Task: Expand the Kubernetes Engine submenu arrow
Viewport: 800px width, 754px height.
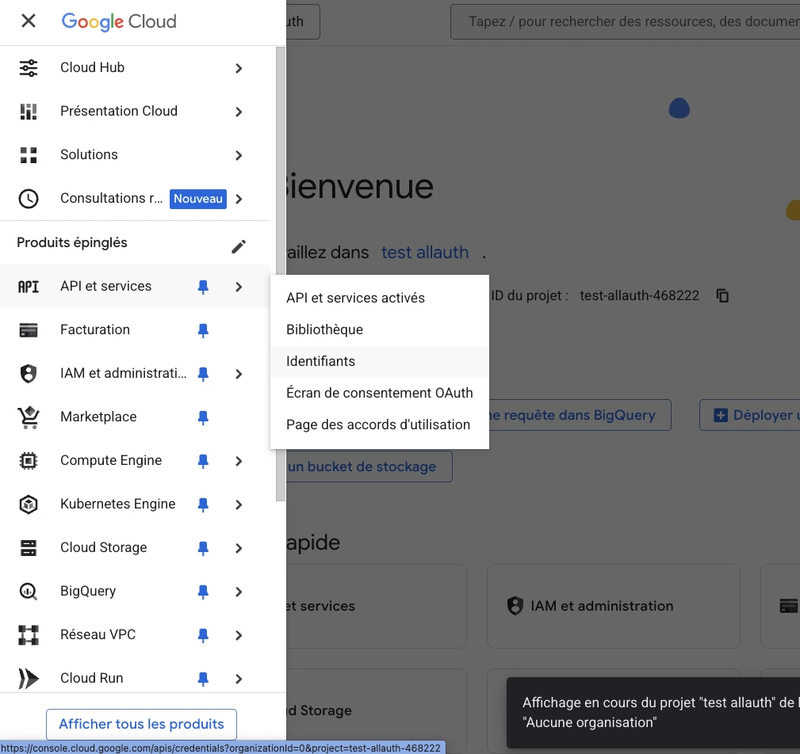Action: 239,505
